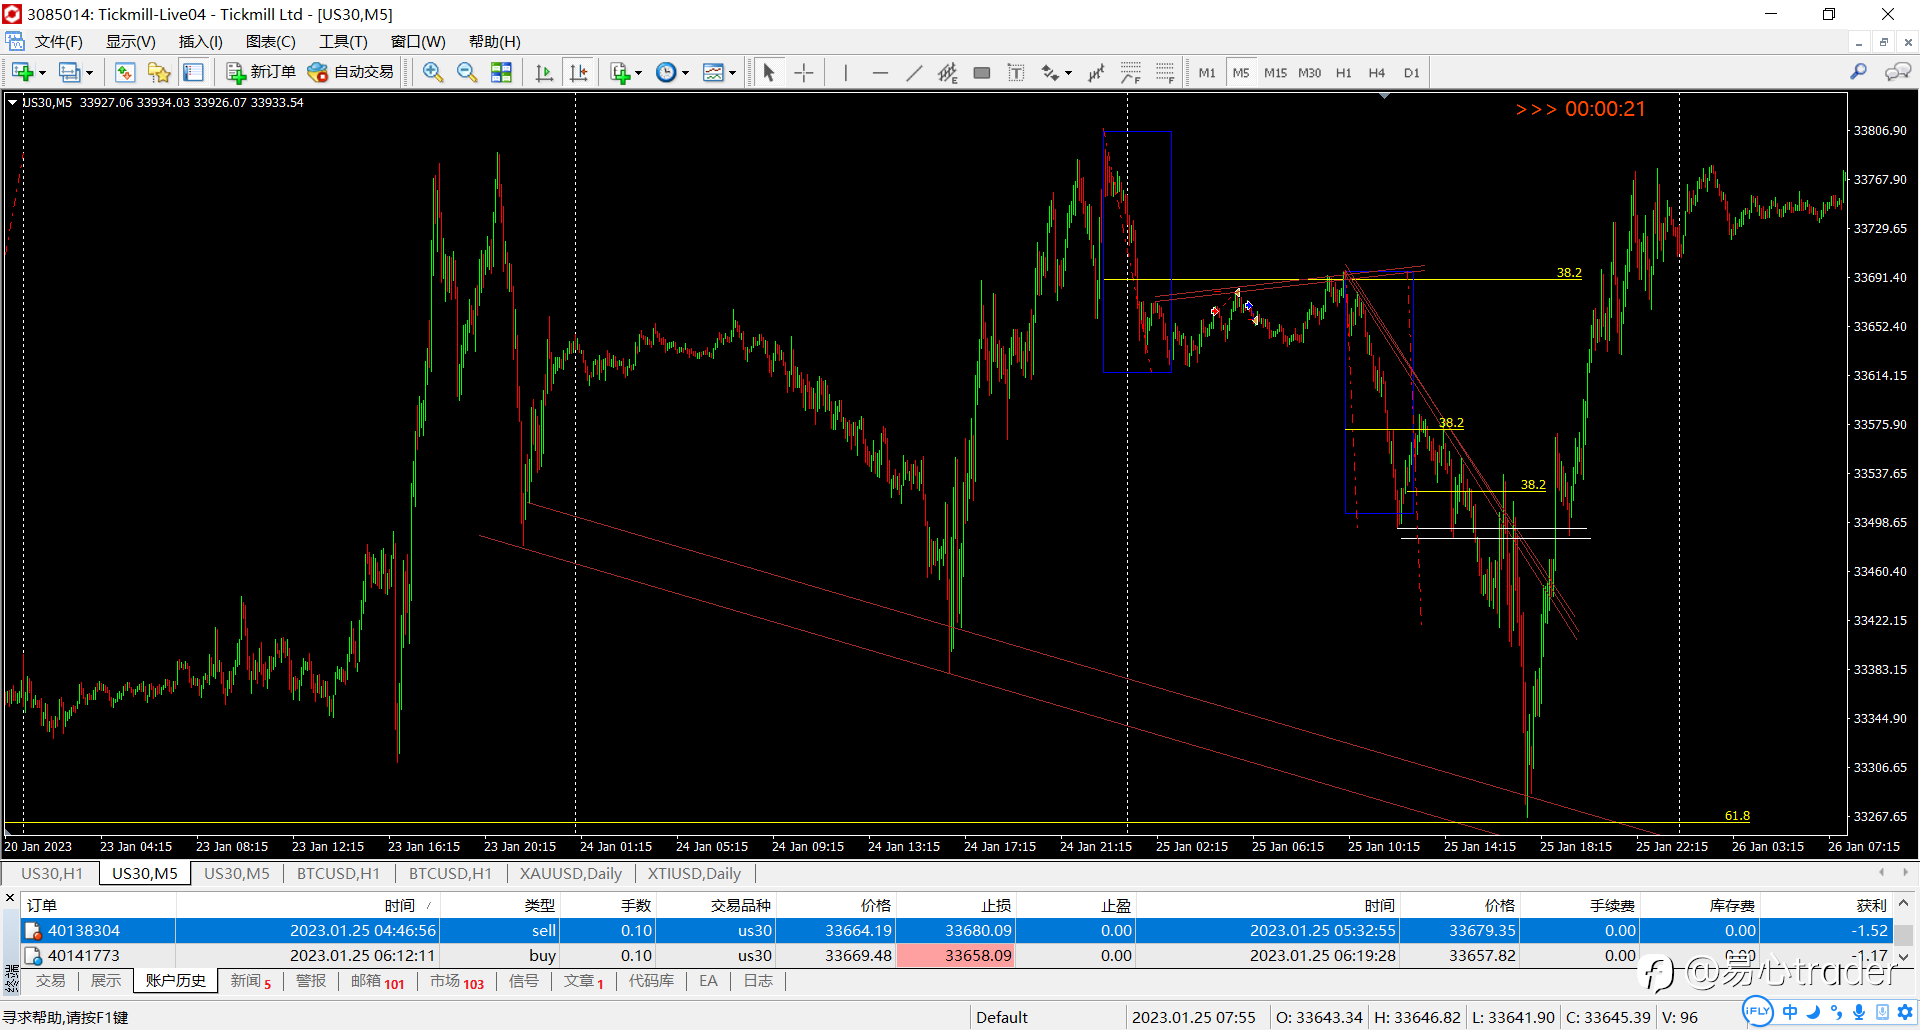The image size is (1920, 1030).
Task: Open the US30,M5 chart title triangle menu
Action: [x=12, y=102]
